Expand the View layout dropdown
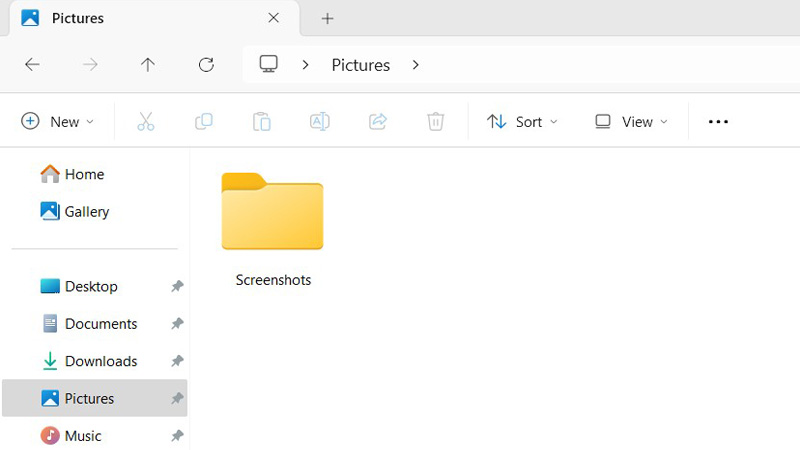Screen dimensions: 800x450 click(631, 122)
